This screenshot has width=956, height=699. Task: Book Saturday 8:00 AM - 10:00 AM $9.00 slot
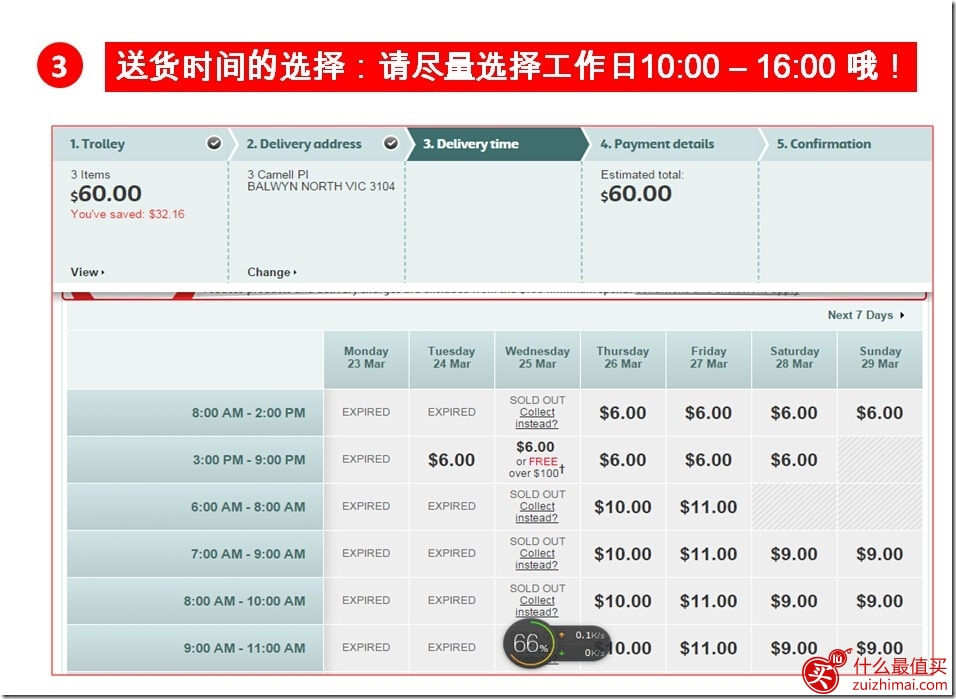(794, 601)
